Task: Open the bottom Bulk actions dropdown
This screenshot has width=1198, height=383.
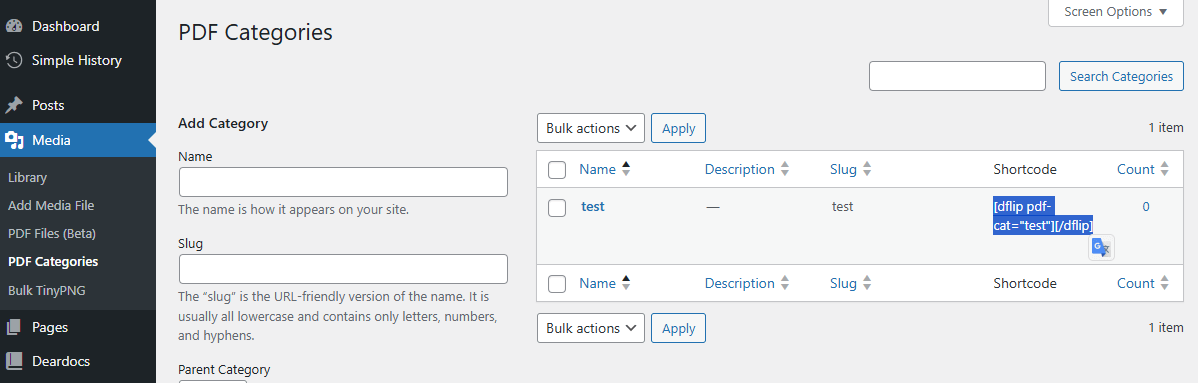Action: tap(591, 328)
